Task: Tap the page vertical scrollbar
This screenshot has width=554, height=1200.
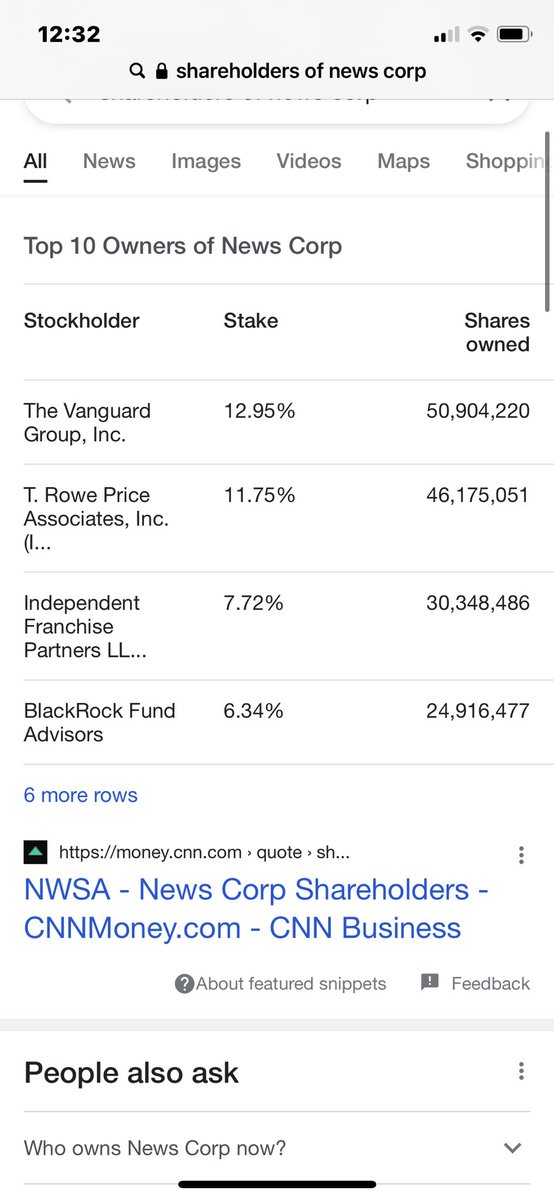Action: [x=547, y=220]
